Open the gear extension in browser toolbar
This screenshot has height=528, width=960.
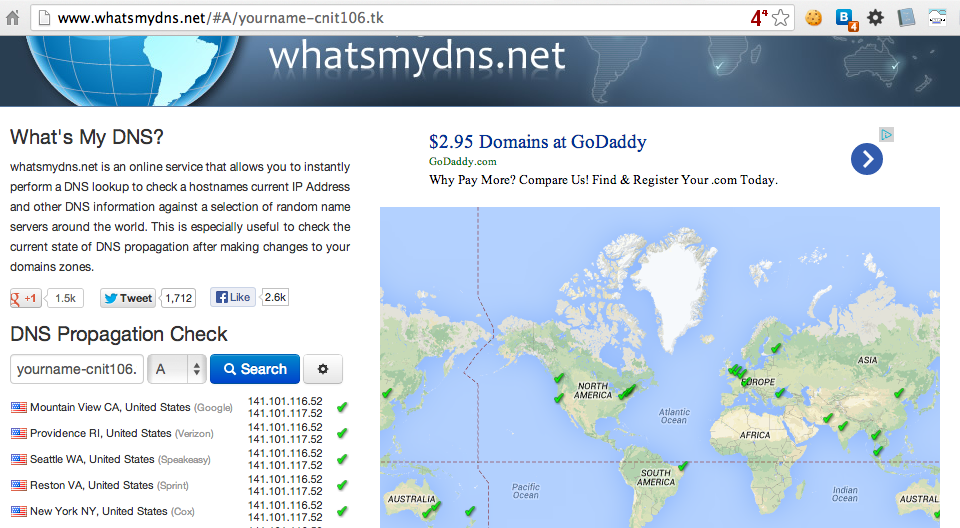pos(876,18)
